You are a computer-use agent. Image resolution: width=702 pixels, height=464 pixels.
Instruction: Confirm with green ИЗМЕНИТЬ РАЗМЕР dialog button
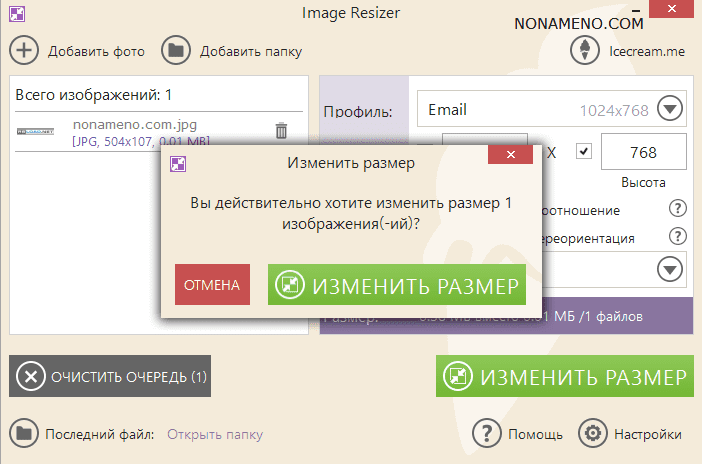[397, 285]
